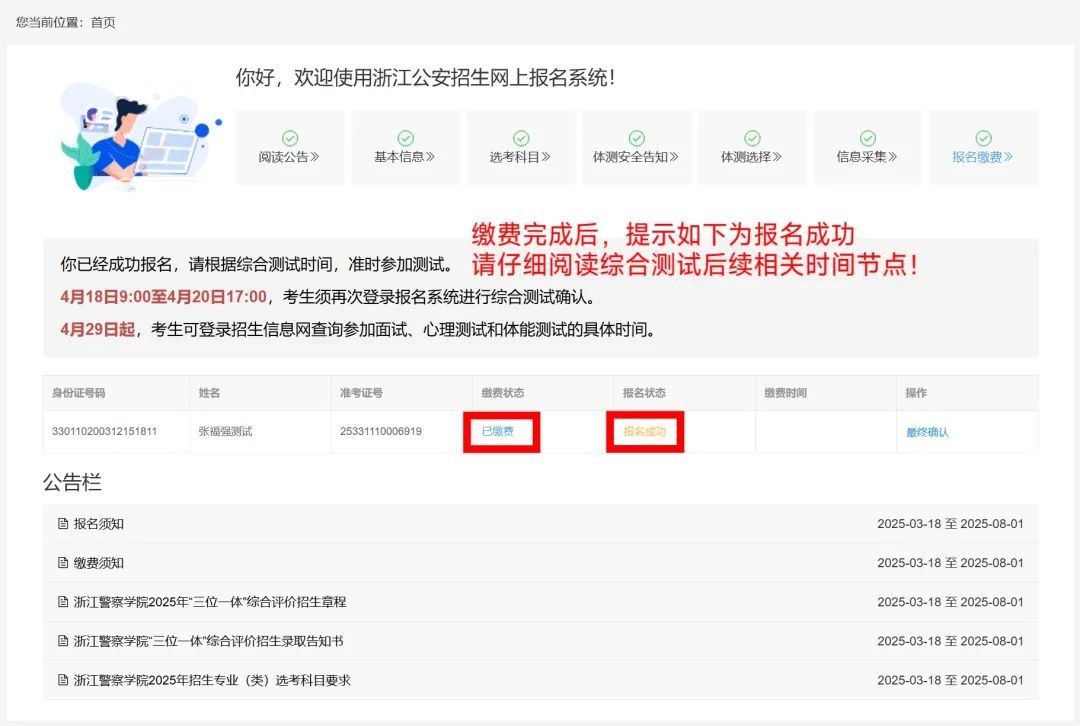The height and width of the screenshot is (726, 1080).
Task: Open the 综合评价招生录取告知书 announcement
Action: point(209,641)
